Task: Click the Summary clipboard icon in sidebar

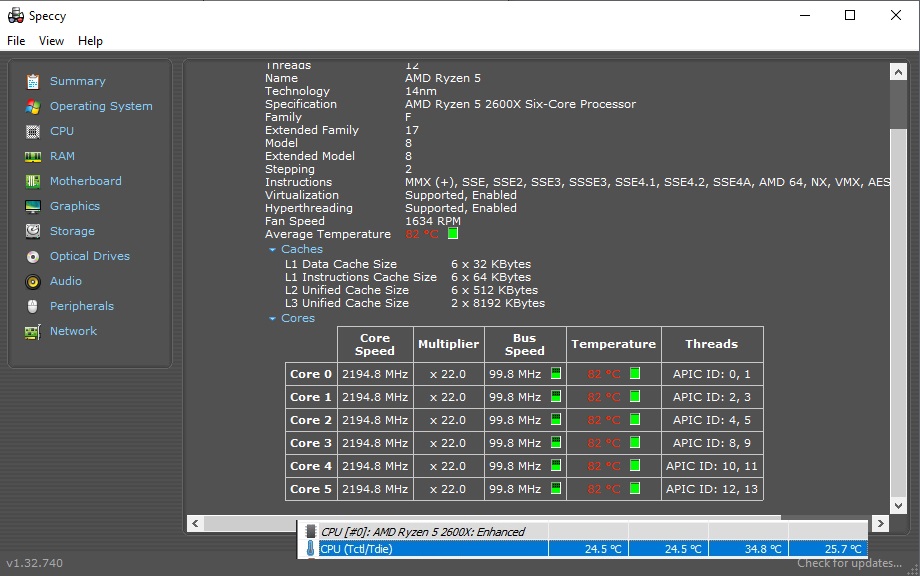Action: pyautogui.click(x=33, y=82)
